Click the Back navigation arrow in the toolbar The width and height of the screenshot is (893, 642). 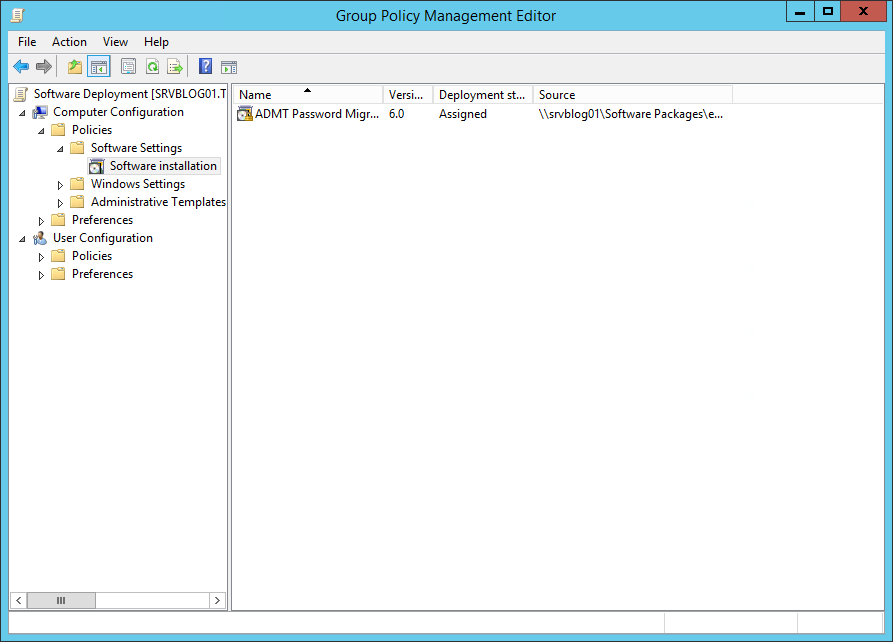[x=21, y=66]
